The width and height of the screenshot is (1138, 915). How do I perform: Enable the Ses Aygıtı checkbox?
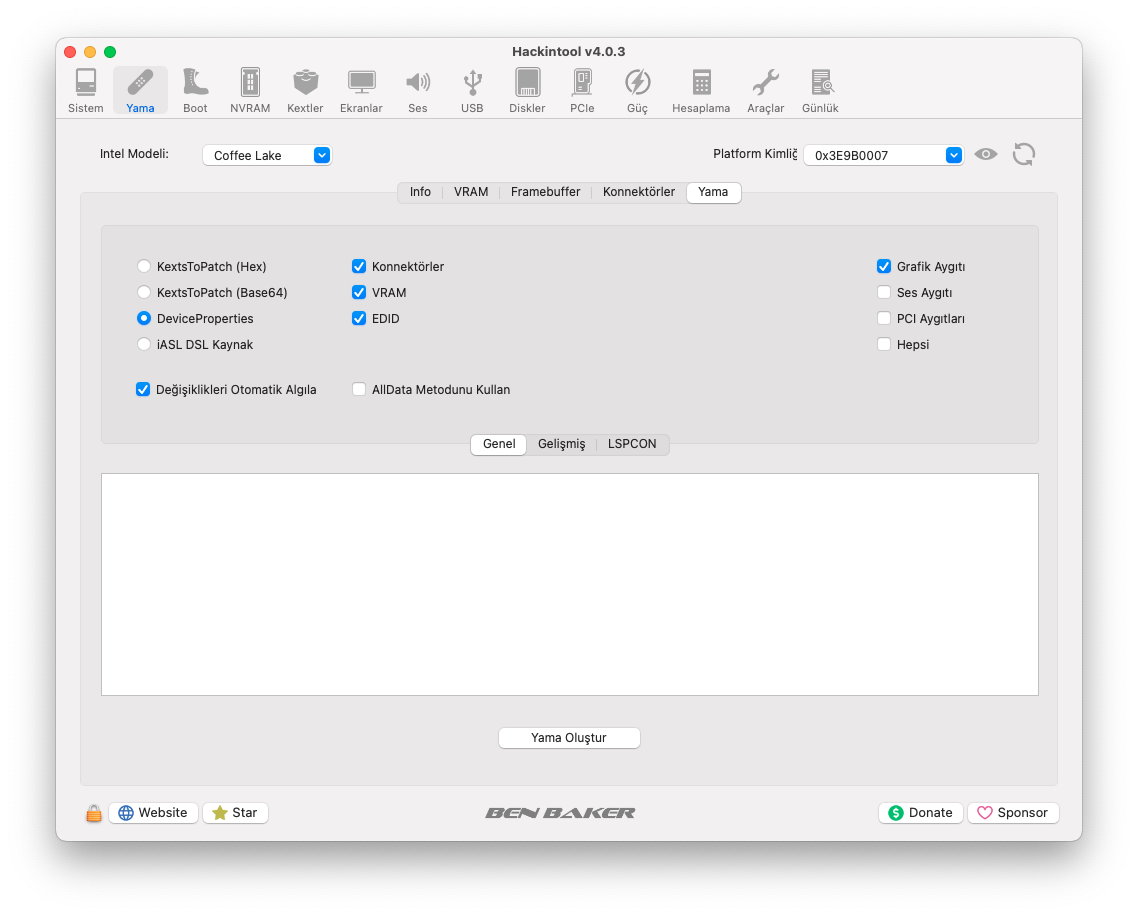click(x=884, y=293)
